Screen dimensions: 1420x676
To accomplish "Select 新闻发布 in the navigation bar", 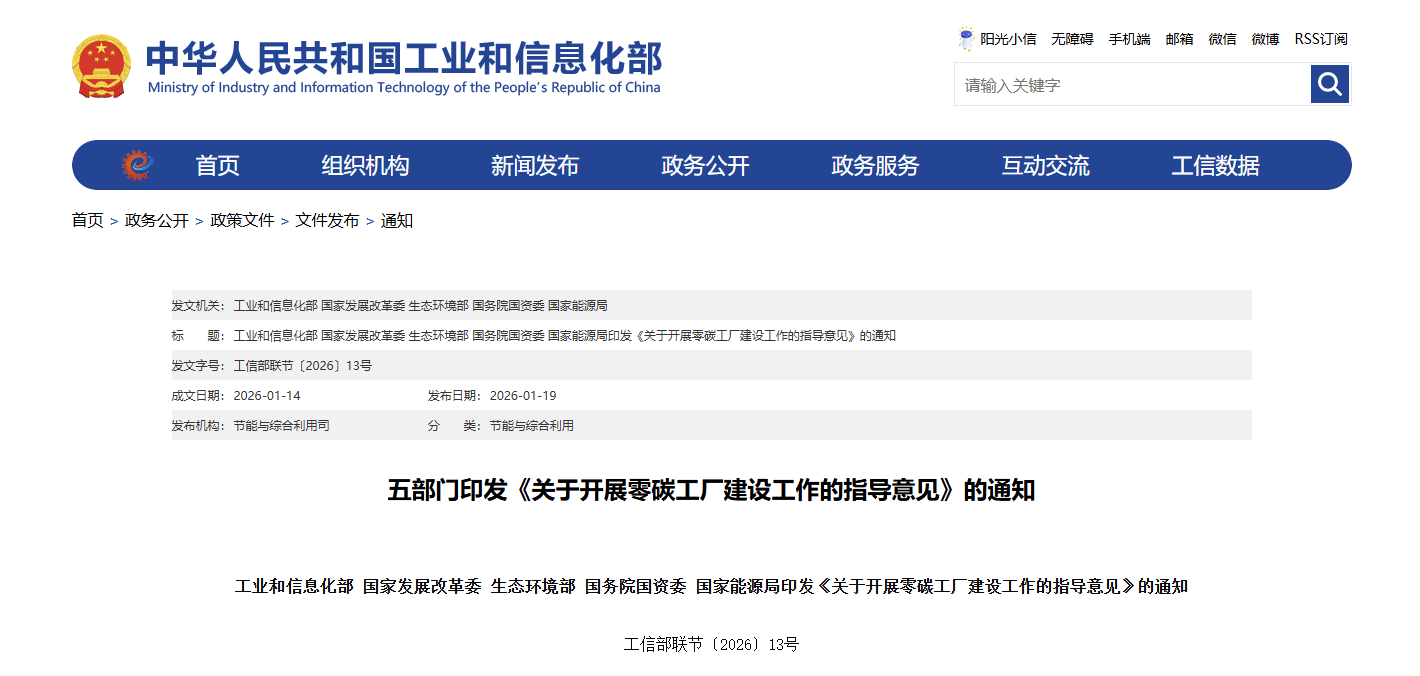I will click(534, 166).
